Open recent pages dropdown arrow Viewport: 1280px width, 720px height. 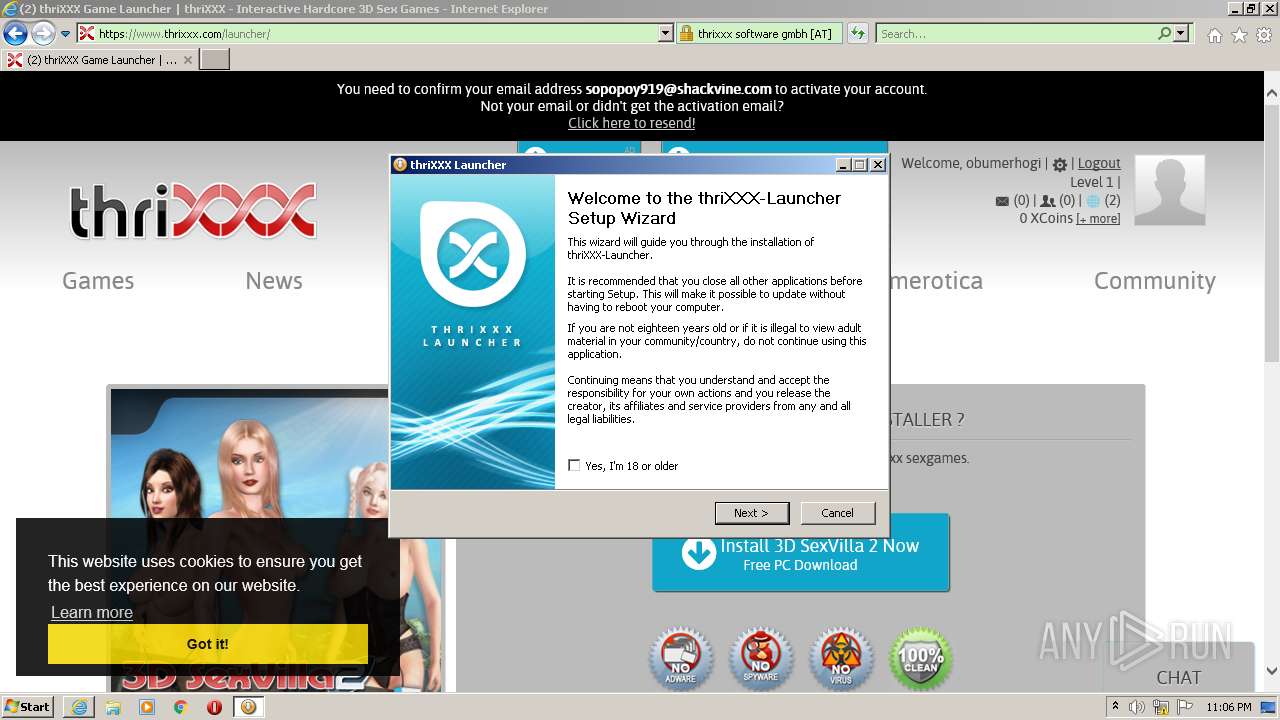tap(66, 34)
